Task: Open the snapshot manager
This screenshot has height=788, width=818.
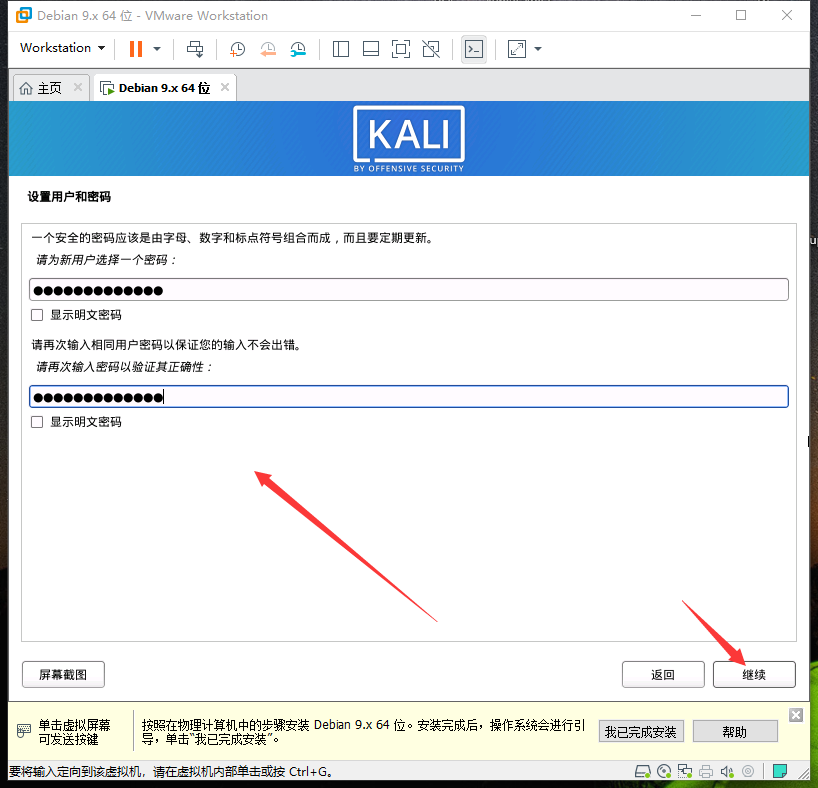Action: (298, 49)
